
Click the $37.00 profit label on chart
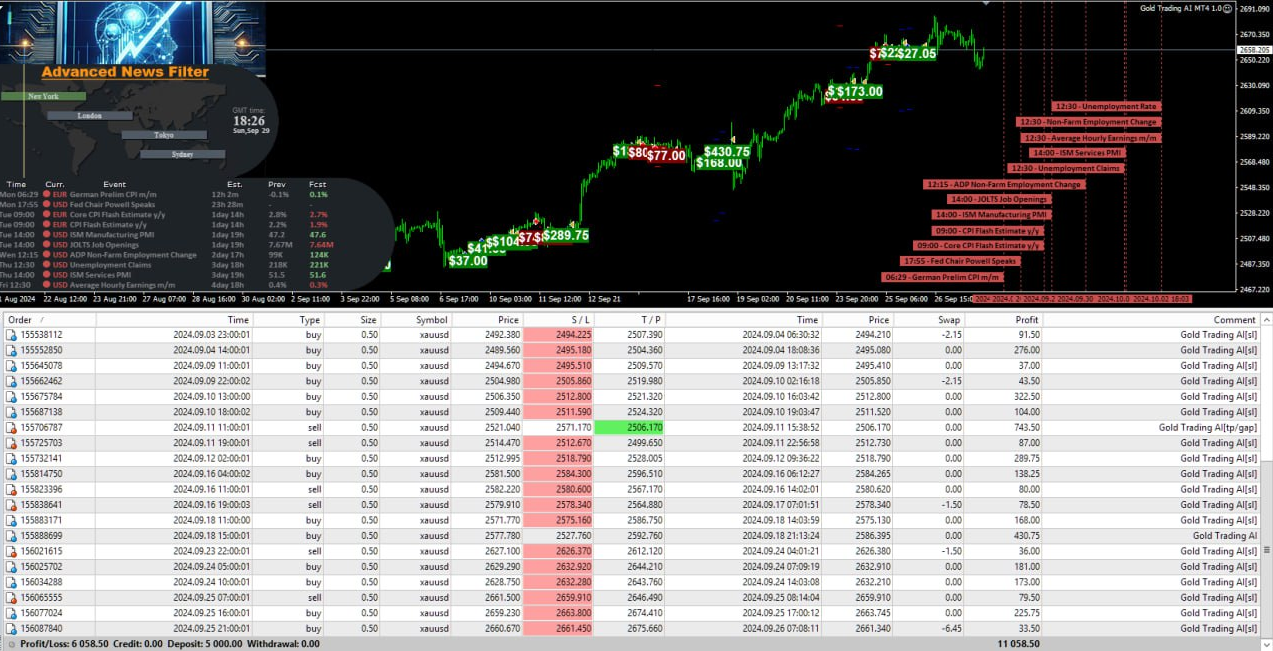[467, 261]
